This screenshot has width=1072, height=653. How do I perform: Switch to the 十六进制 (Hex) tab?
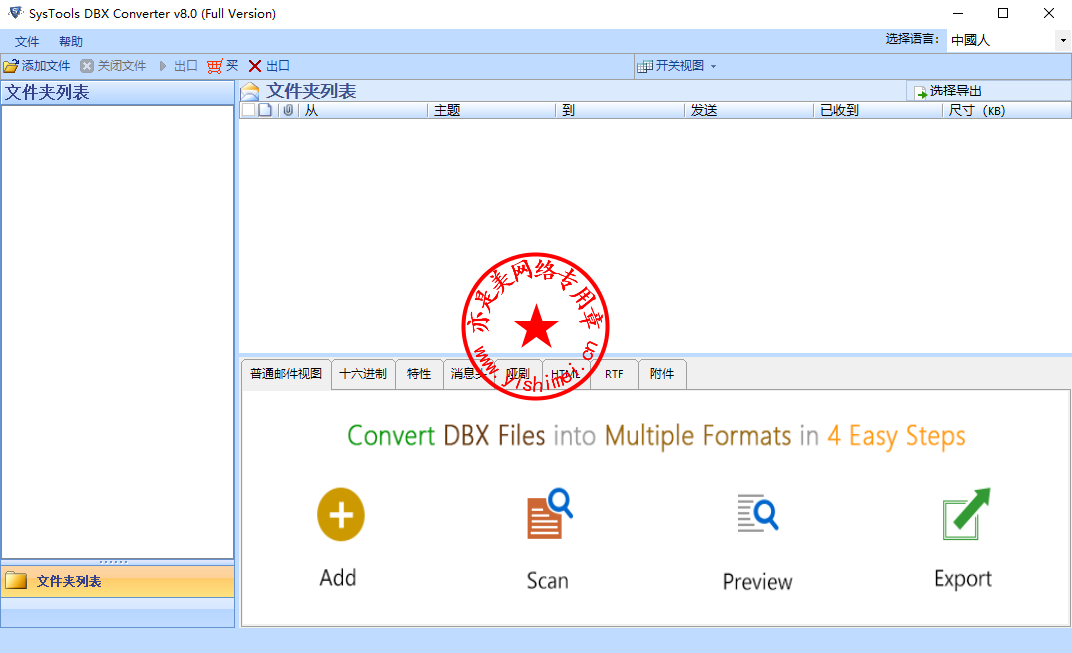[x=363, y=374]
